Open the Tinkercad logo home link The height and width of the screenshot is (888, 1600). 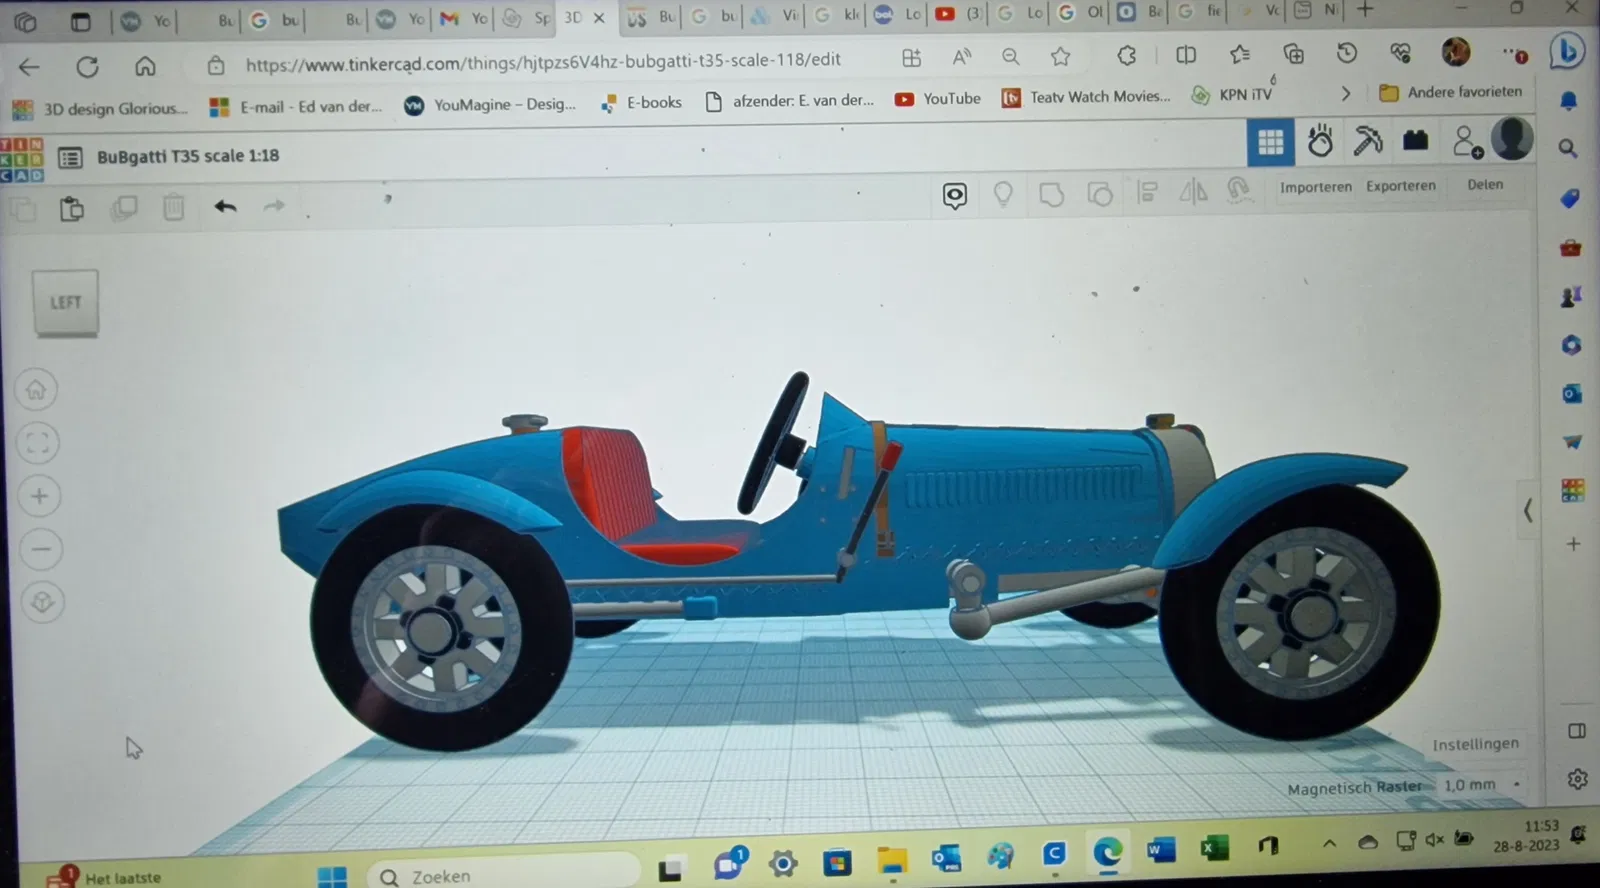22,159
